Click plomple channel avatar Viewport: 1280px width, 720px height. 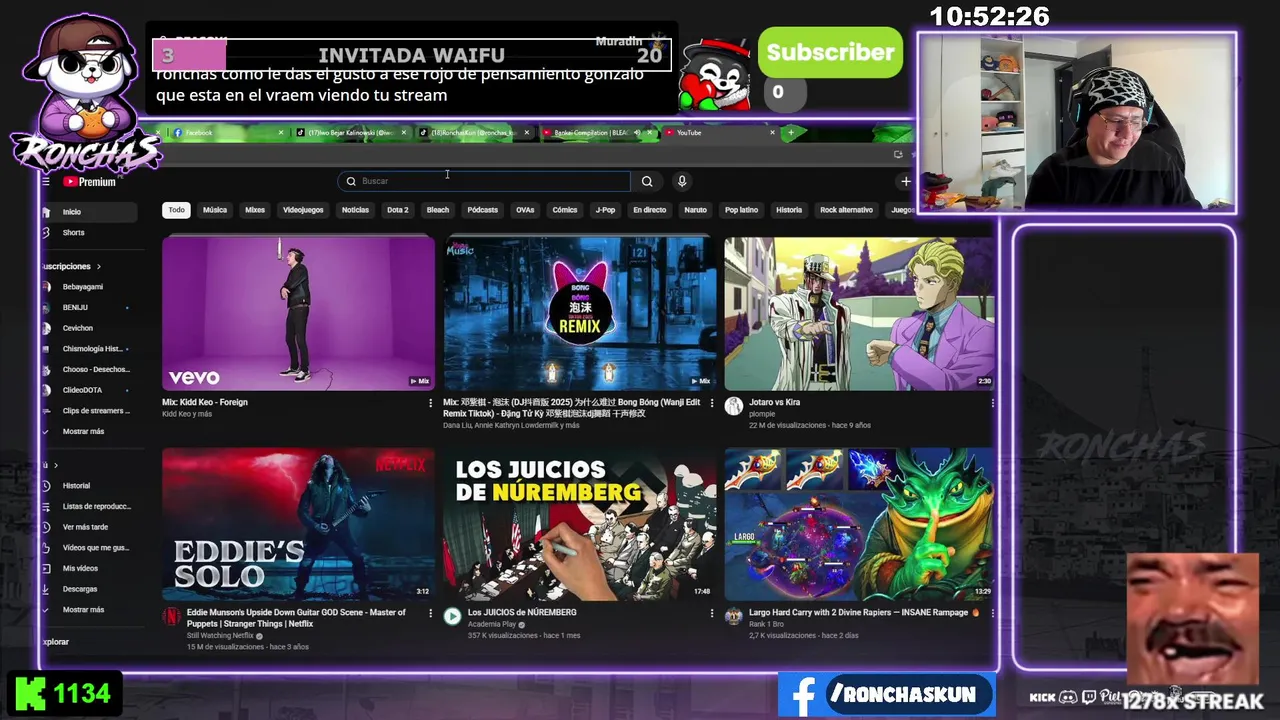[x=734, y=405]
